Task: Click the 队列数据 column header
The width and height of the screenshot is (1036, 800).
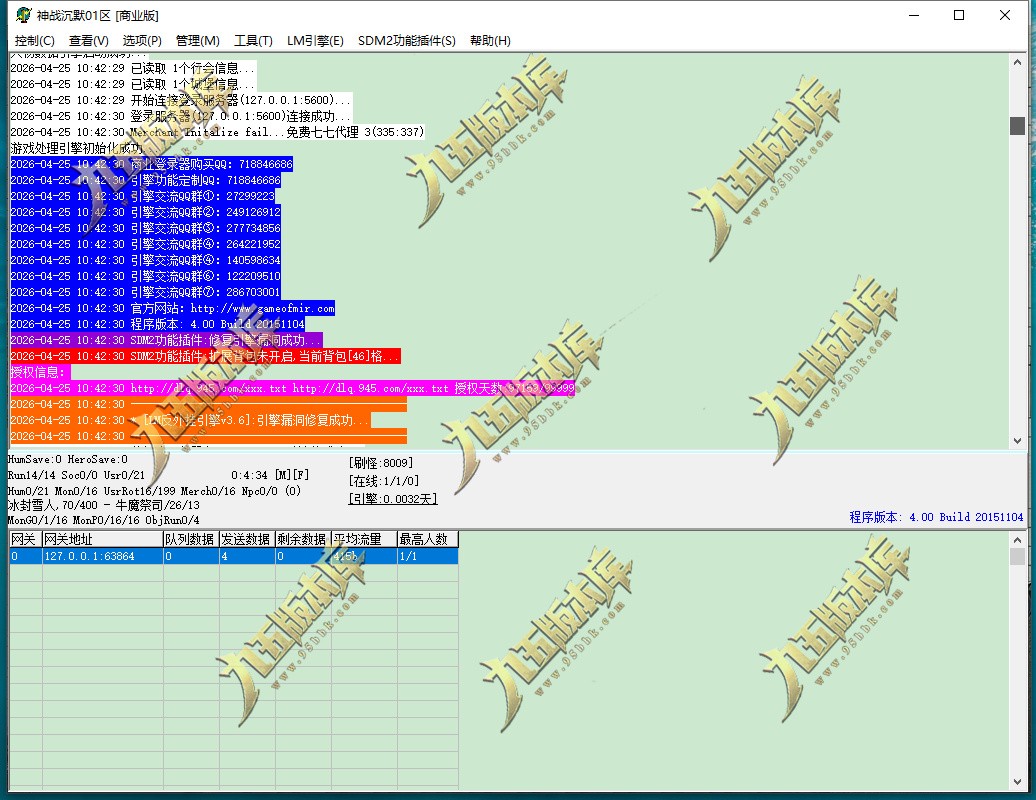Action: (x=191, y=539)
